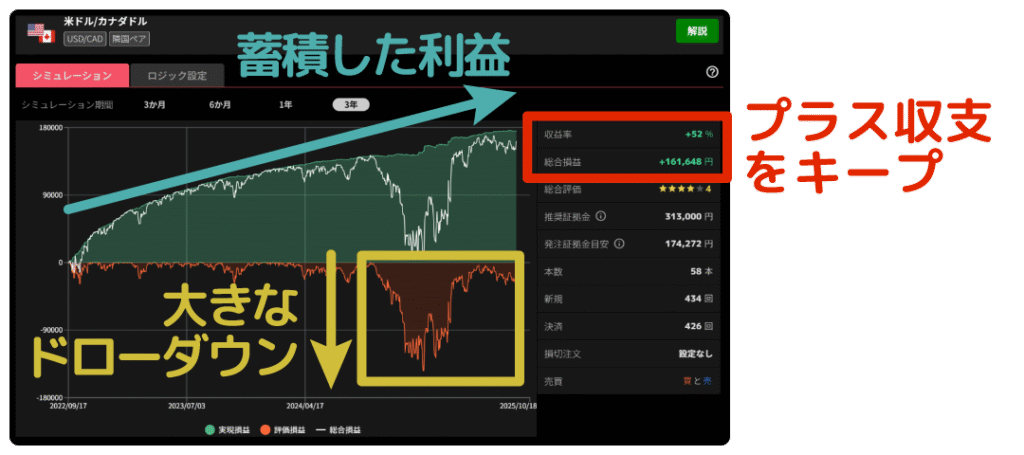Screen dimensions: 1024x455
Task: Toggle the green 実現損益 legend marker
Action: pos(208,429)
